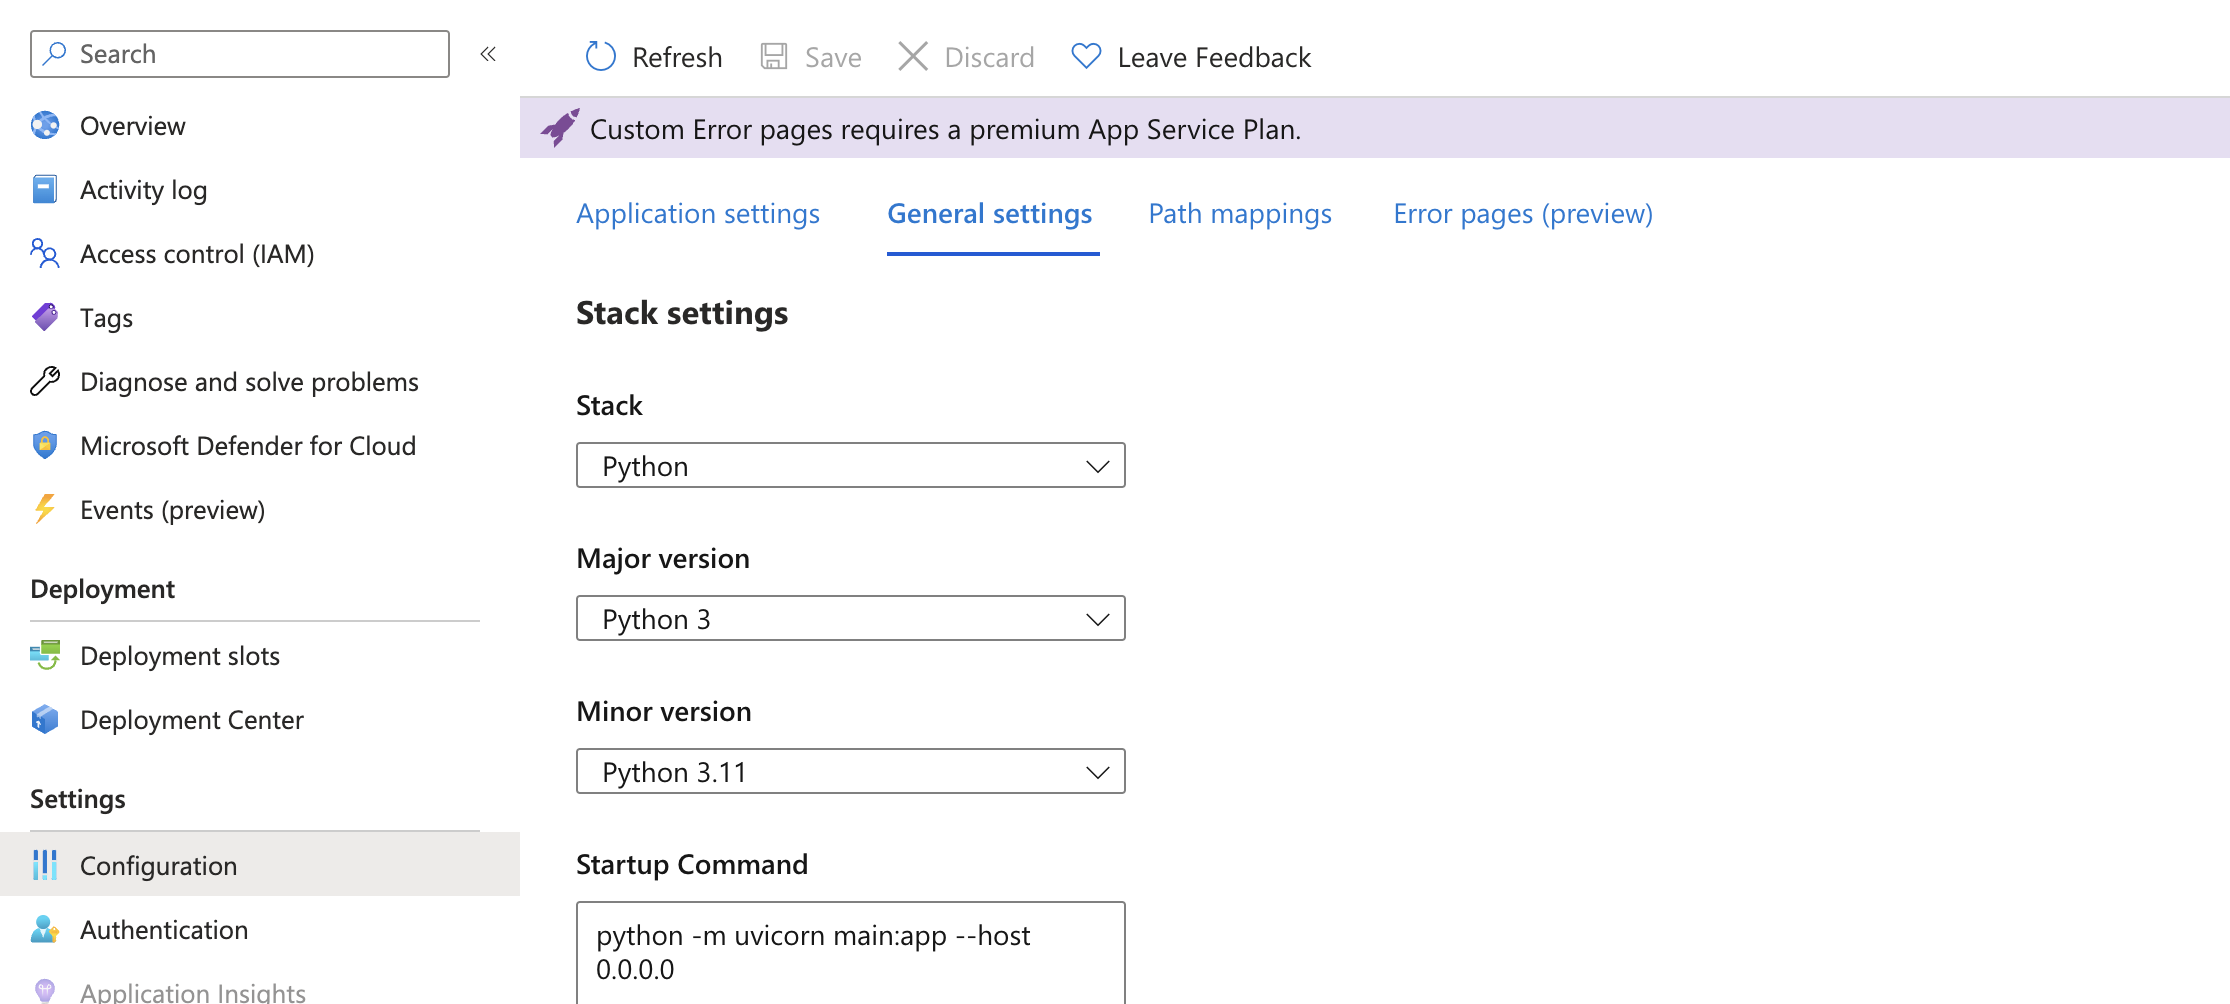Click the Access control people icon
The height and width of the screenshot is (1004, 2230).
coord(45,253)
